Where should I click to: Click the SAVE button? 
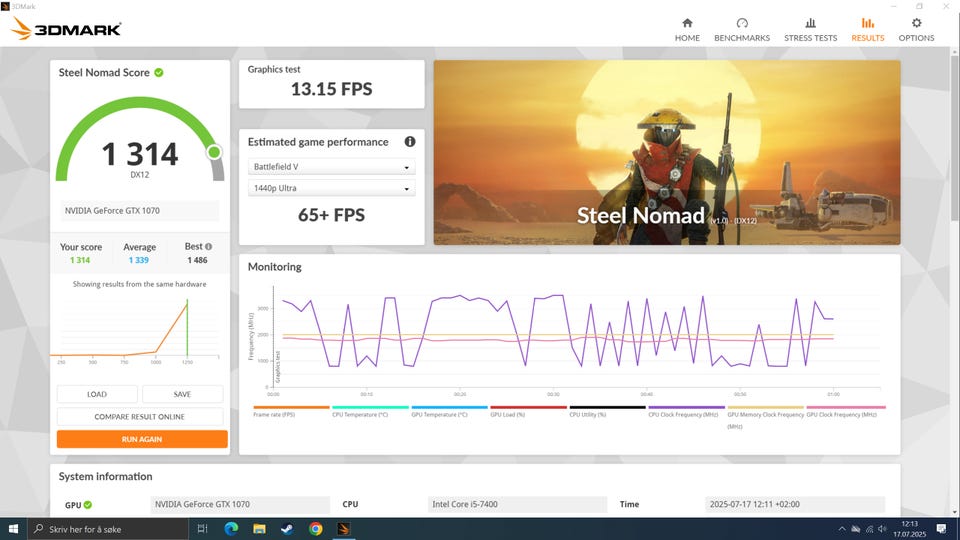click(182, 394)
